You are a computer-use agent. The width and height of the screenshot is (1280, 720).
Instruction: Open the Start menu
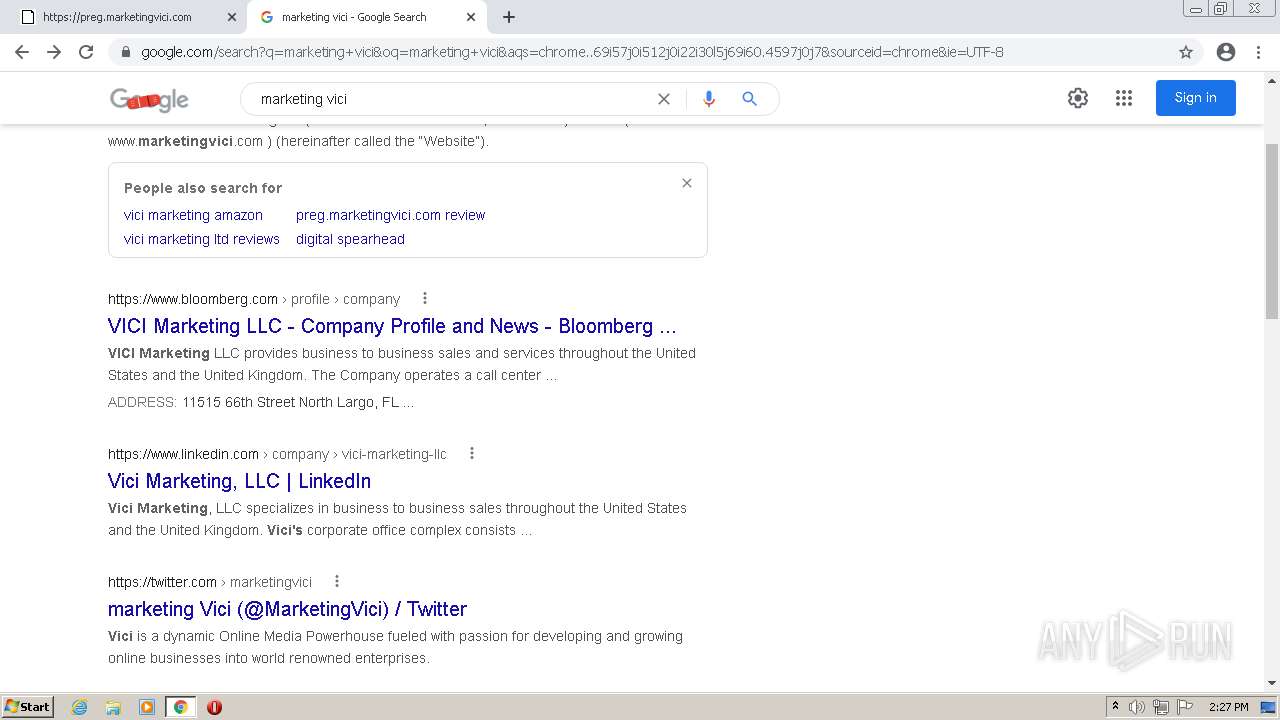pos(28,707)
